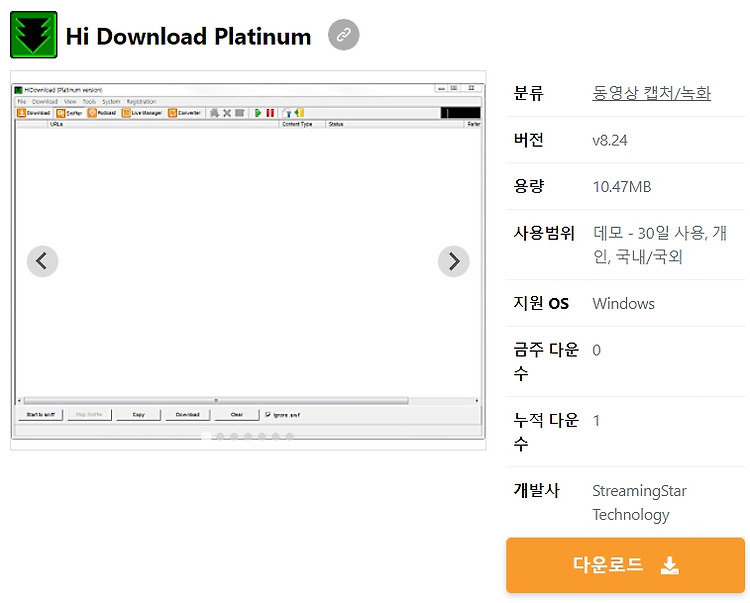The height and width of the screenshot is (603, 750).
Task: Launch Converter toolbar icon in HiDownload window
Action: click(185, 113)
